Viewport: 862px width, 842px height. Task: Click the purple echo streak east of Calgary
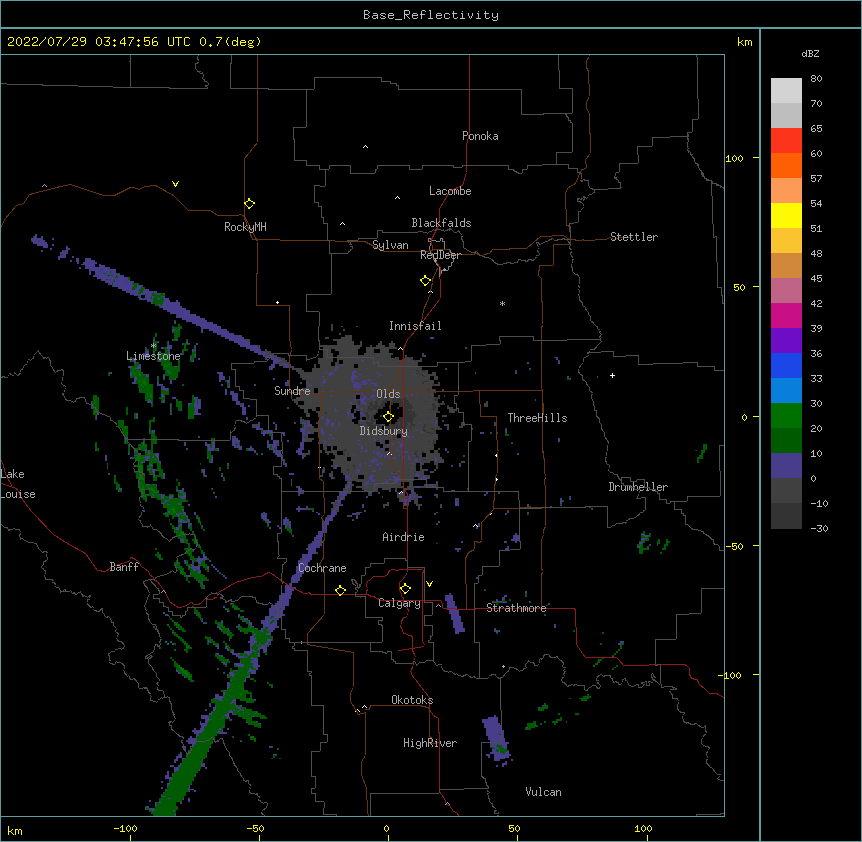tap(455, 613)
